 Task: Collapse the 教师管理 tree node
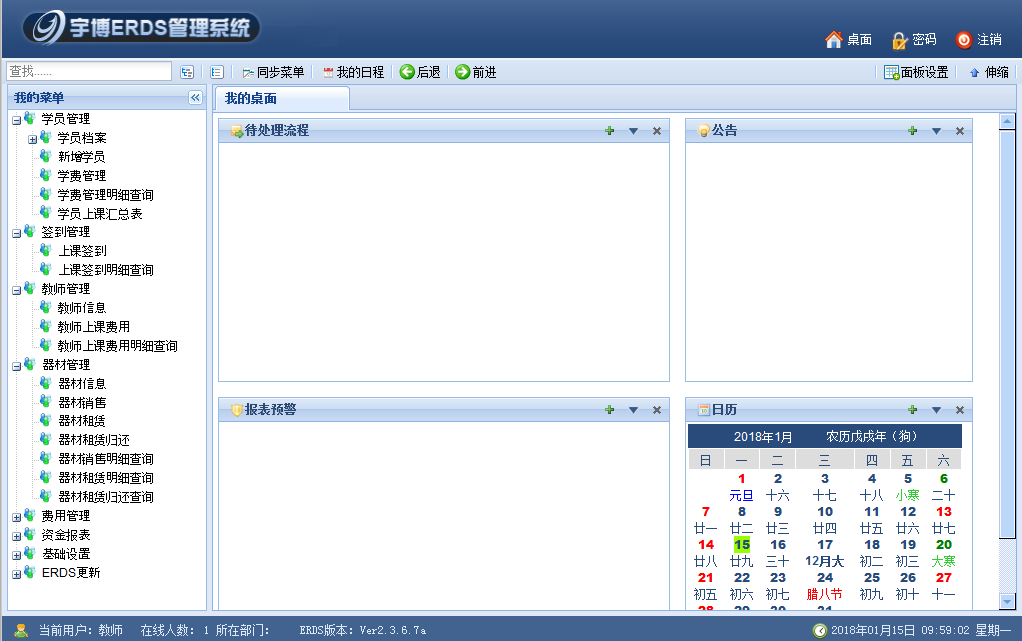[16, 290]
